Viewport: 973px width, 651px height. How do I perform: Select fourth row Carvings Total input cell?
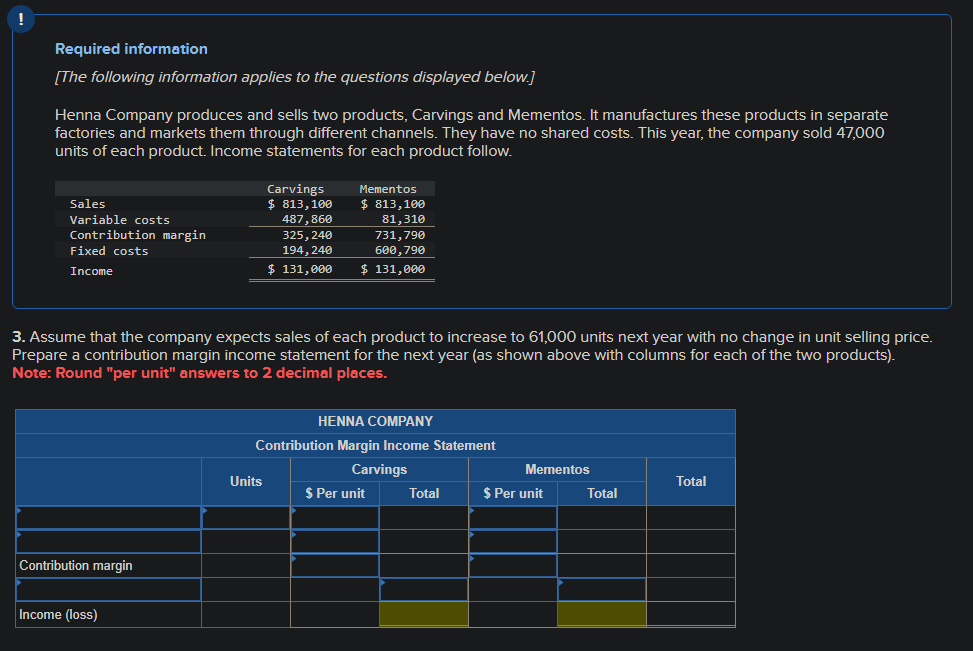pos(424,590)
